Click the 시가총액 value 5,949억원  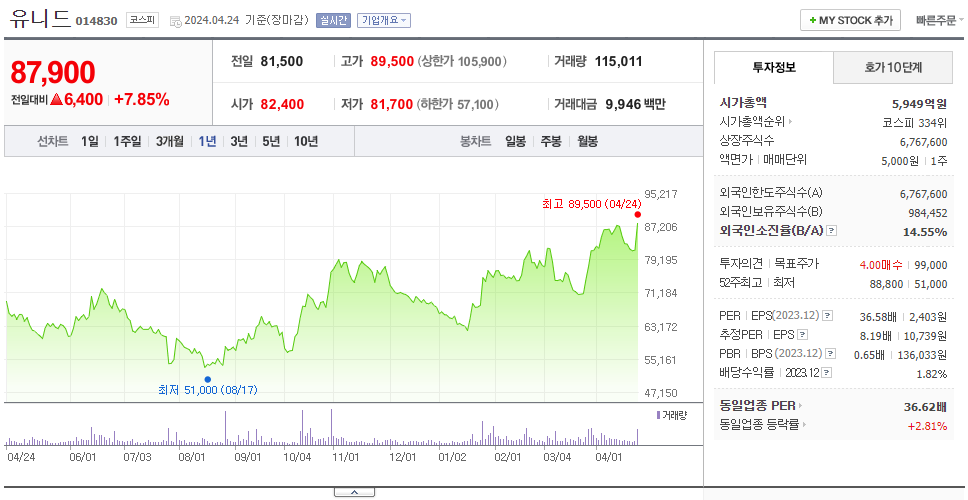(x=919, y=104)
